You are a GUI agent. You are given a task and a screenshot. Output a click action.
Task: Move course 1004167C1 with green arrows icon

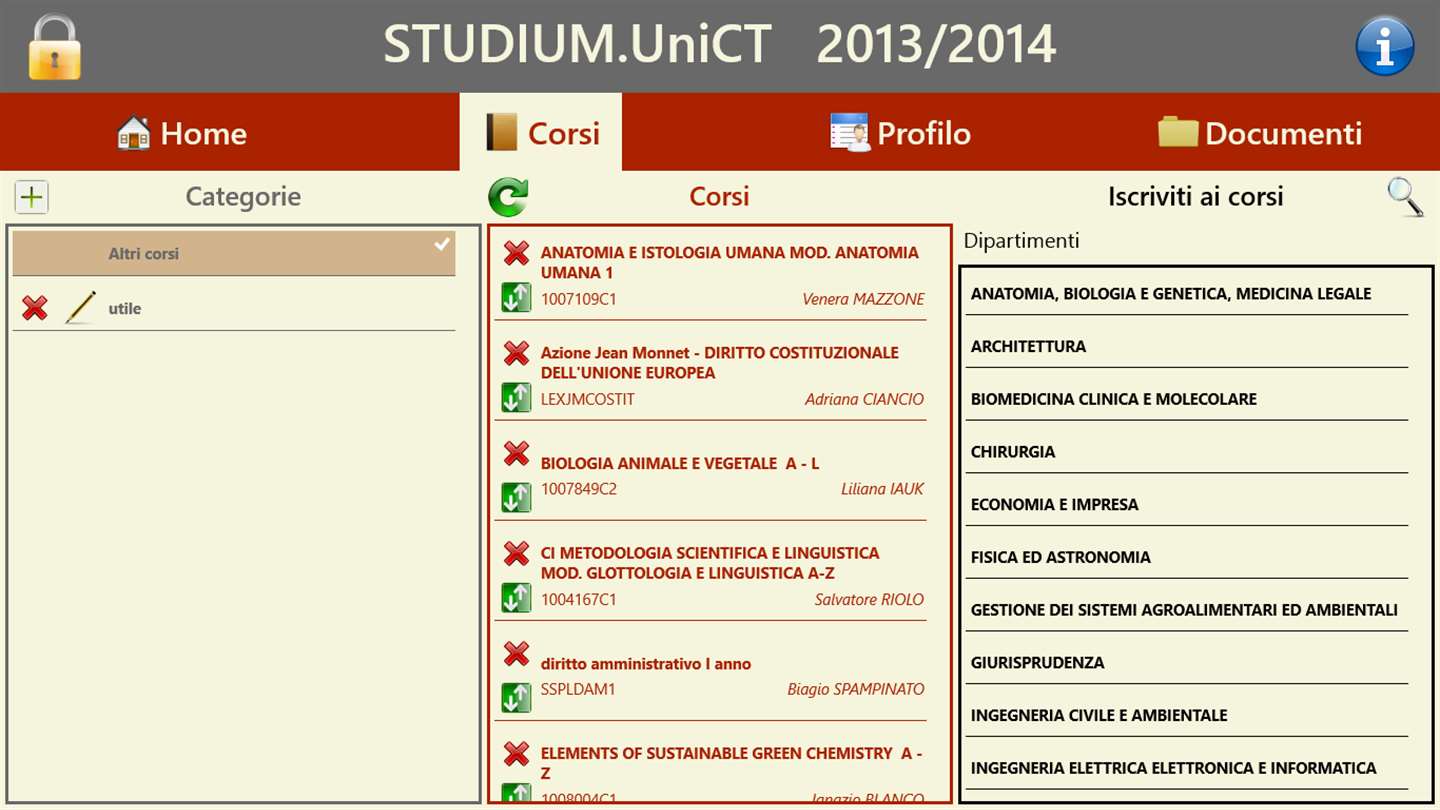point(516,598)
